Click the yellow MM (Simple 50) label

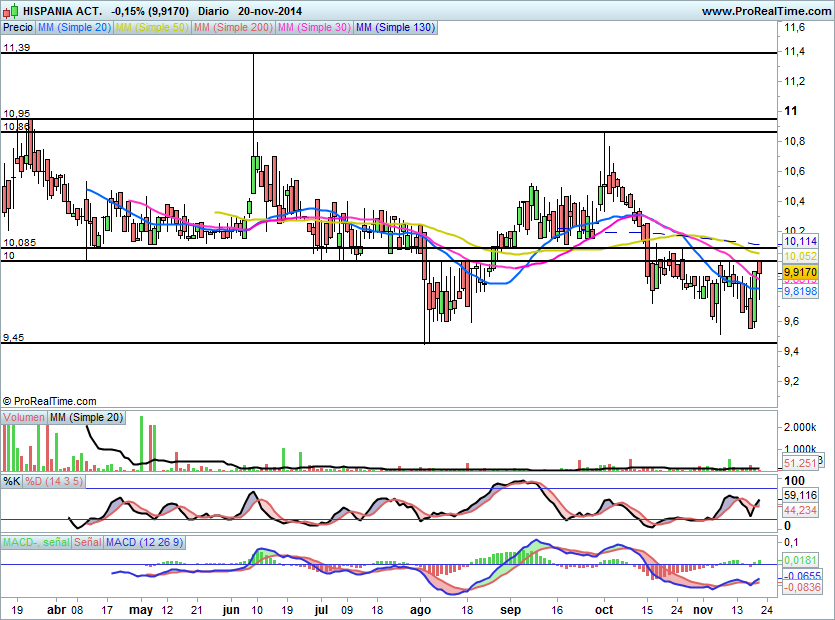(151, 27)
